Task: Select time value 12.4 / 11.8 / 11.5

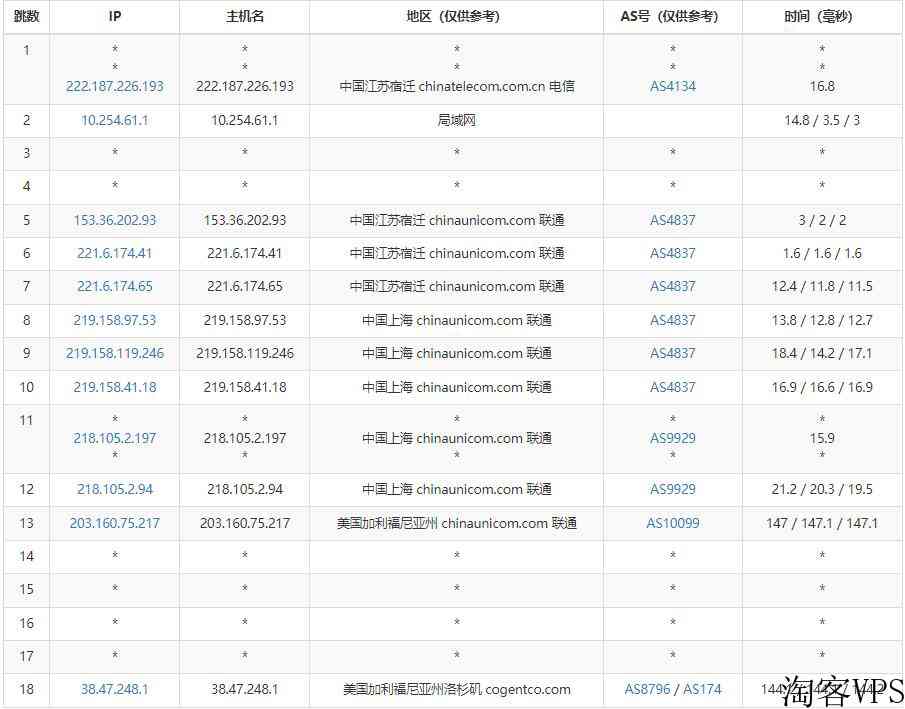Action: pos(822,286)
